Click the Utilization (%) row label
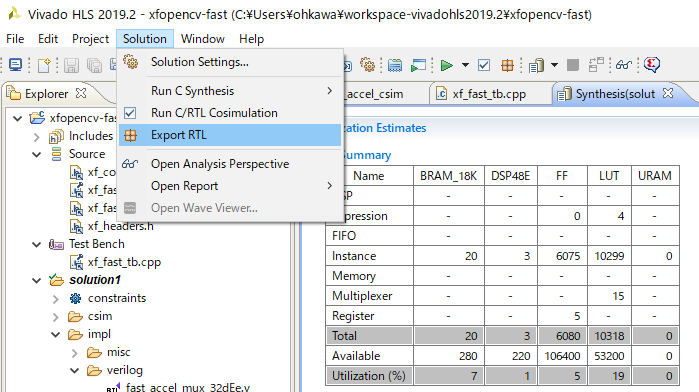This screenshot has width=699, height=392. (369, 376)
